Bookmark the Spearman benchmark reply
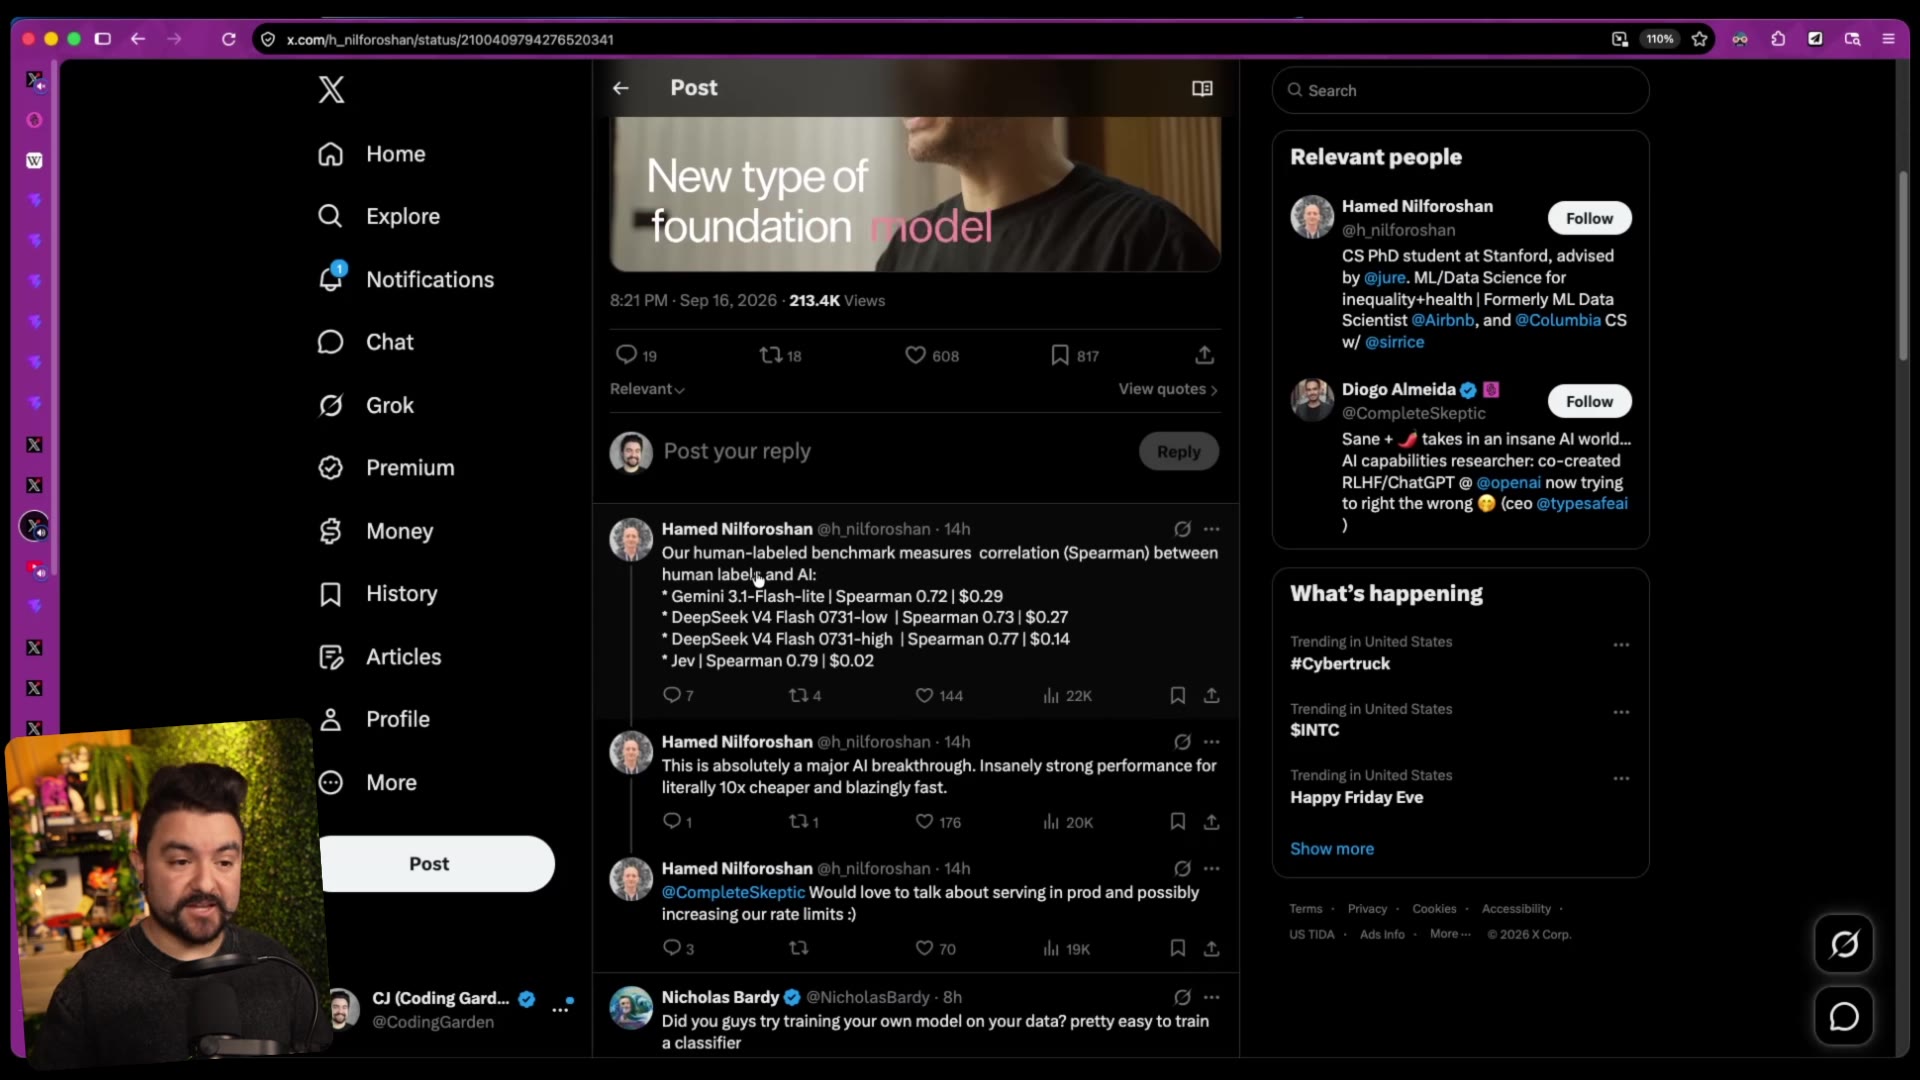The height and width of the screenshot is (1080, 1920). (x=1177, y=695)
